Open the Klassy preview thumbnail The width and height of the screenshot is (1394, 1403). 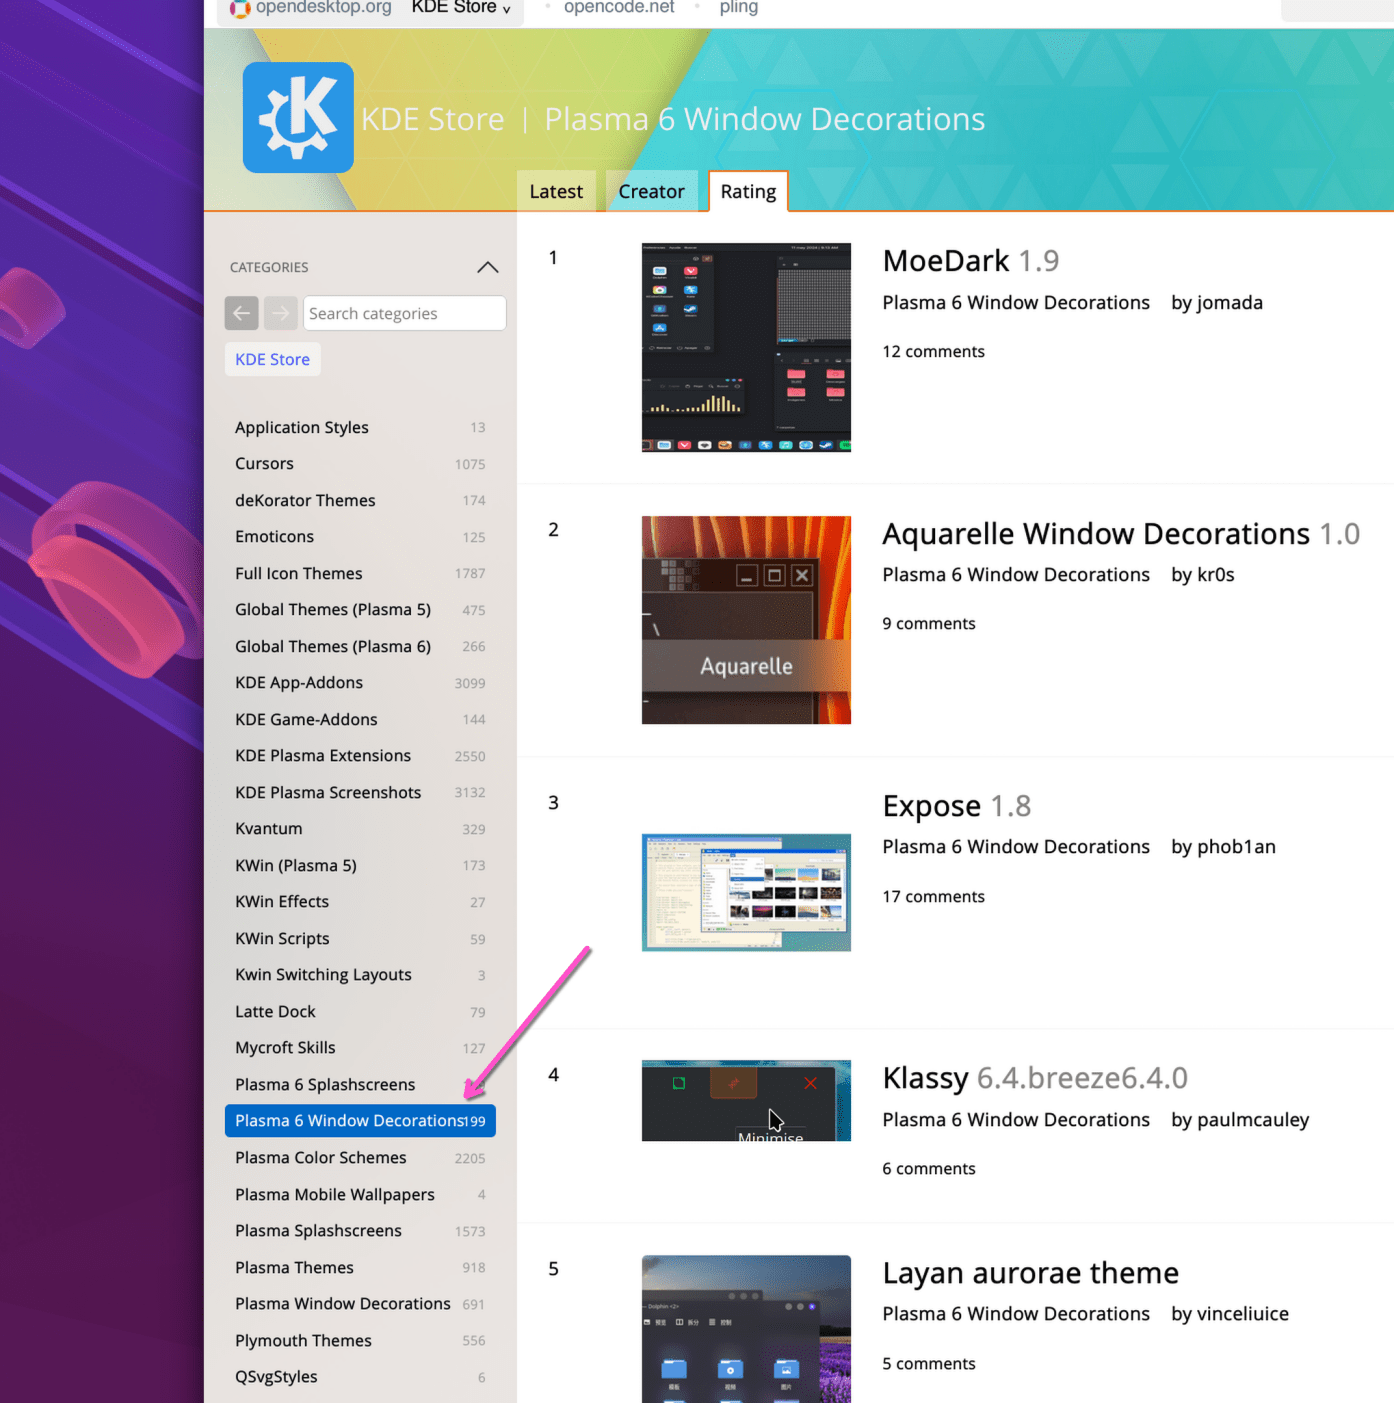746,1100
